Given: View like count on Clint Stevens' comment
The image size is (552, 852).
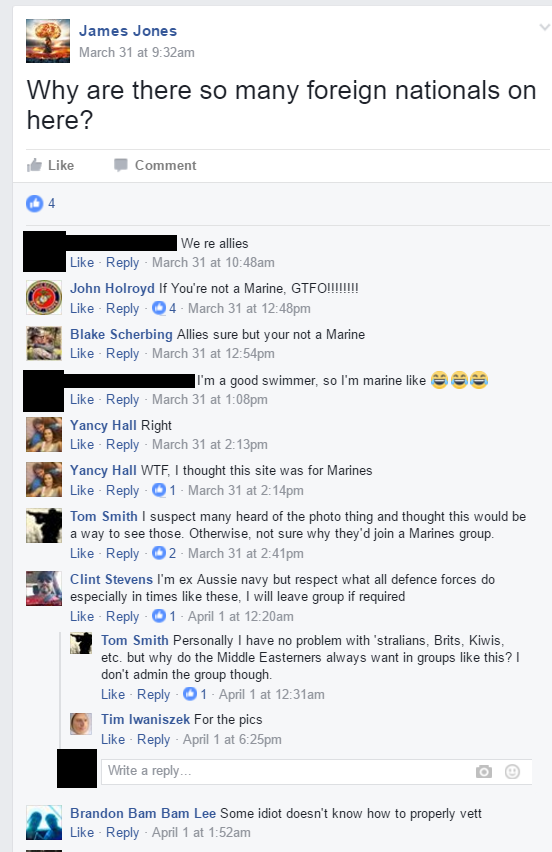Looking at the screenshot, I should click(164, 616).
